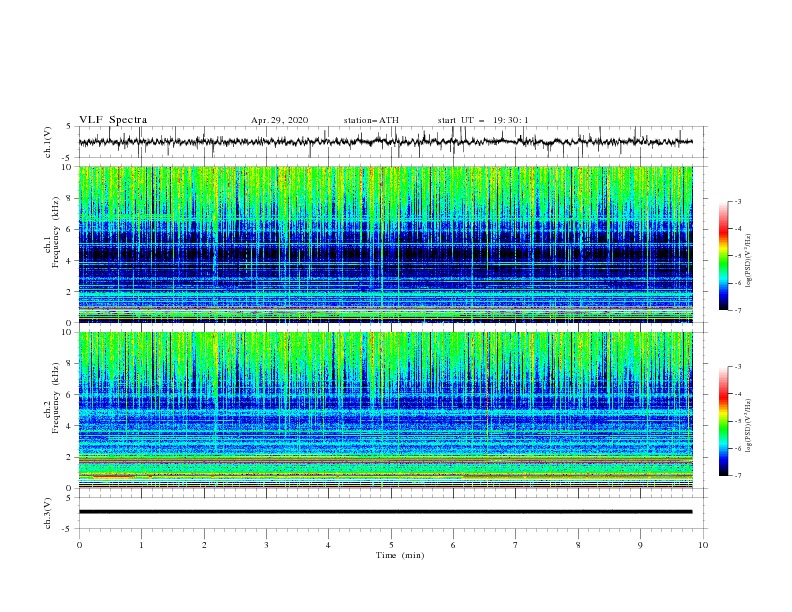The width and height of the screenshot is (792, 612).
Task: Click the '-5' tick on the ch.3(V) axis
Action: (68, 529)
